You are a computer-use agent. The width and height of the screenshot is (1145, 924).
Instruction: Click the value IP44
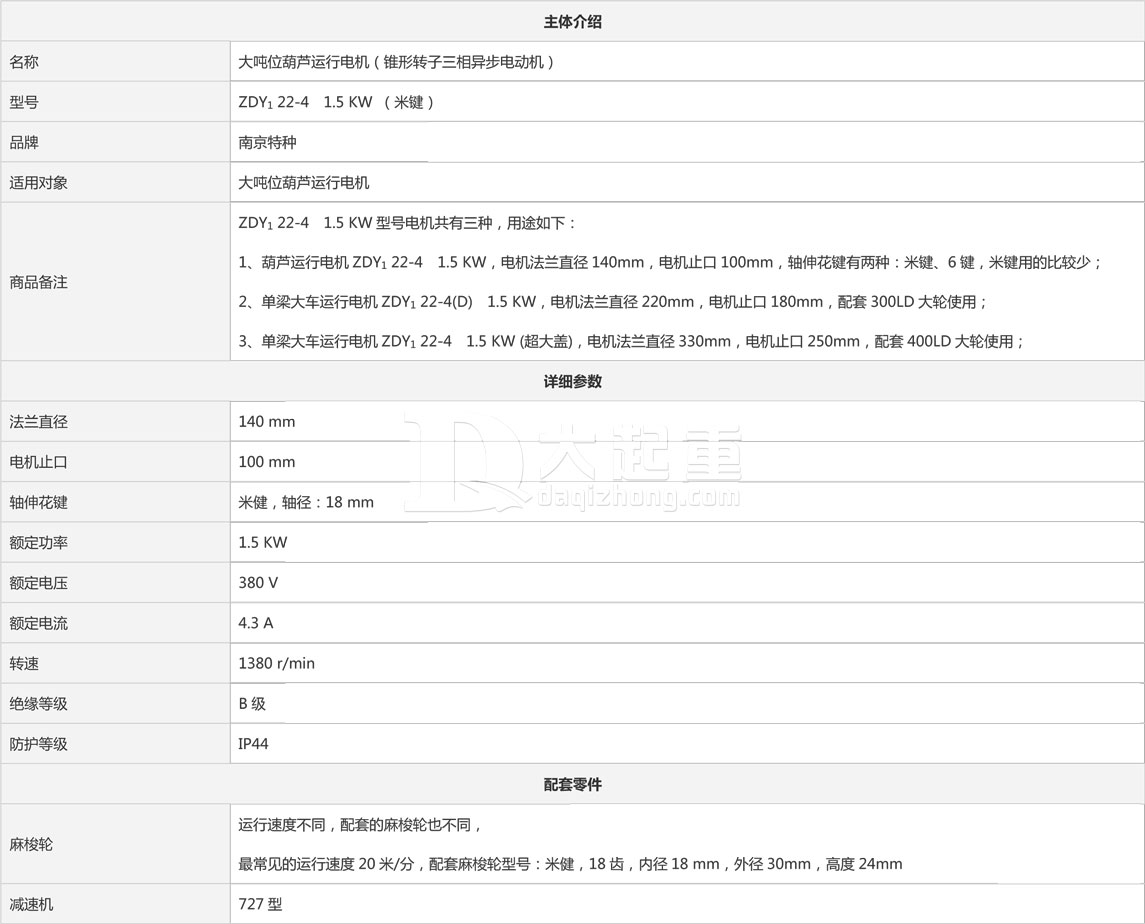(253, 744)
